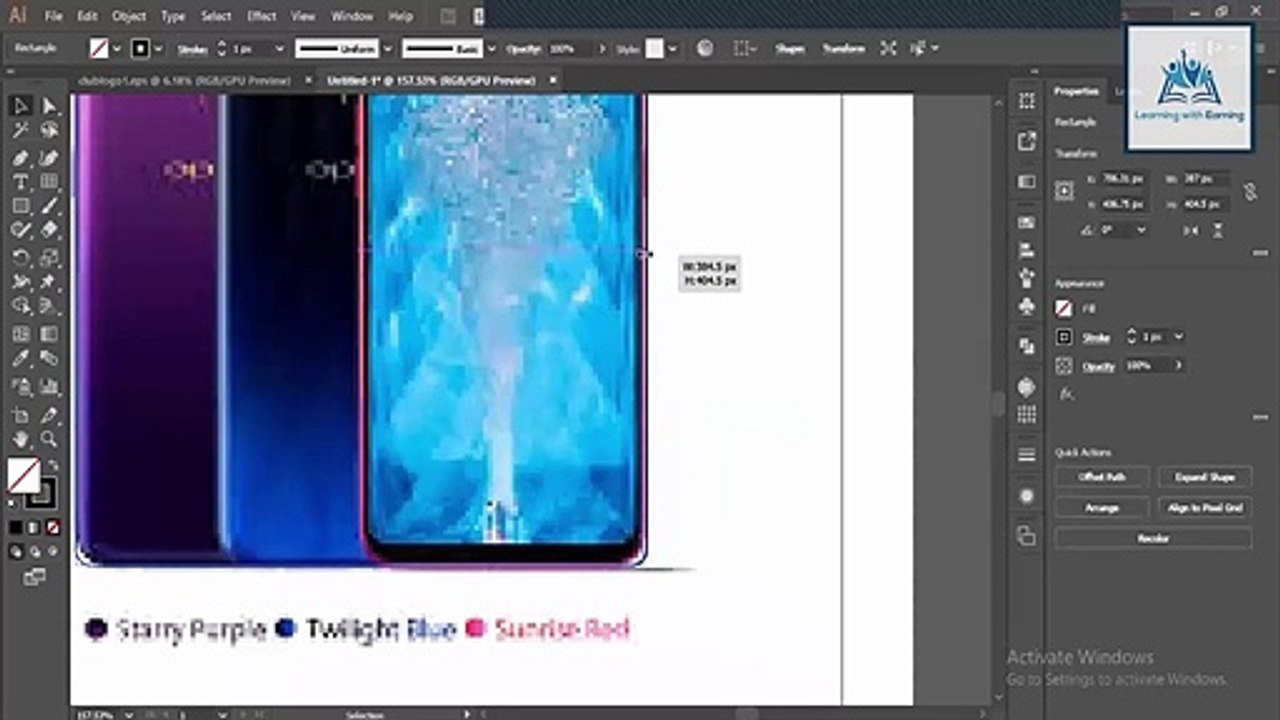This screenshot has height=720, width=1280.
Task: Select the Eyedropper tool
Action: point(21,359)
